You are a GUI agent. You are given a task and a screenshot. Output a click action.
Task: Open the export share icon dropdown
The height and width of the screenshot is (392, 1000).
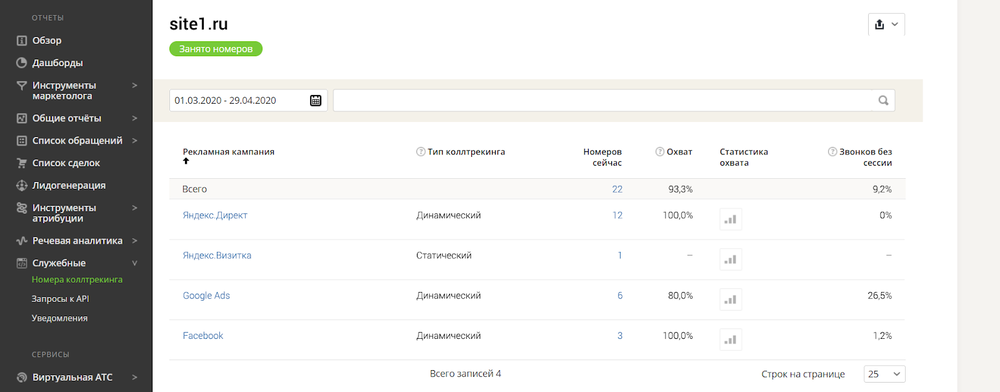[x=886, y=24]
